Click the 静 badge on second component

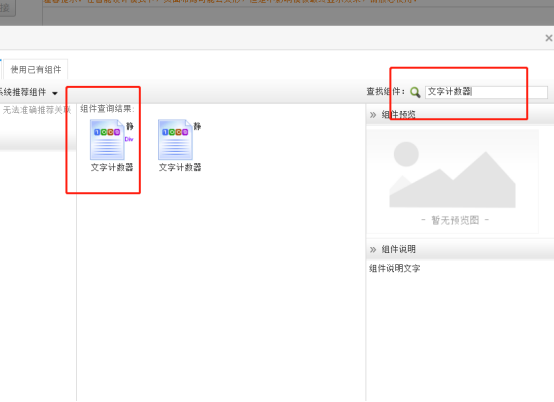[197, 126]
